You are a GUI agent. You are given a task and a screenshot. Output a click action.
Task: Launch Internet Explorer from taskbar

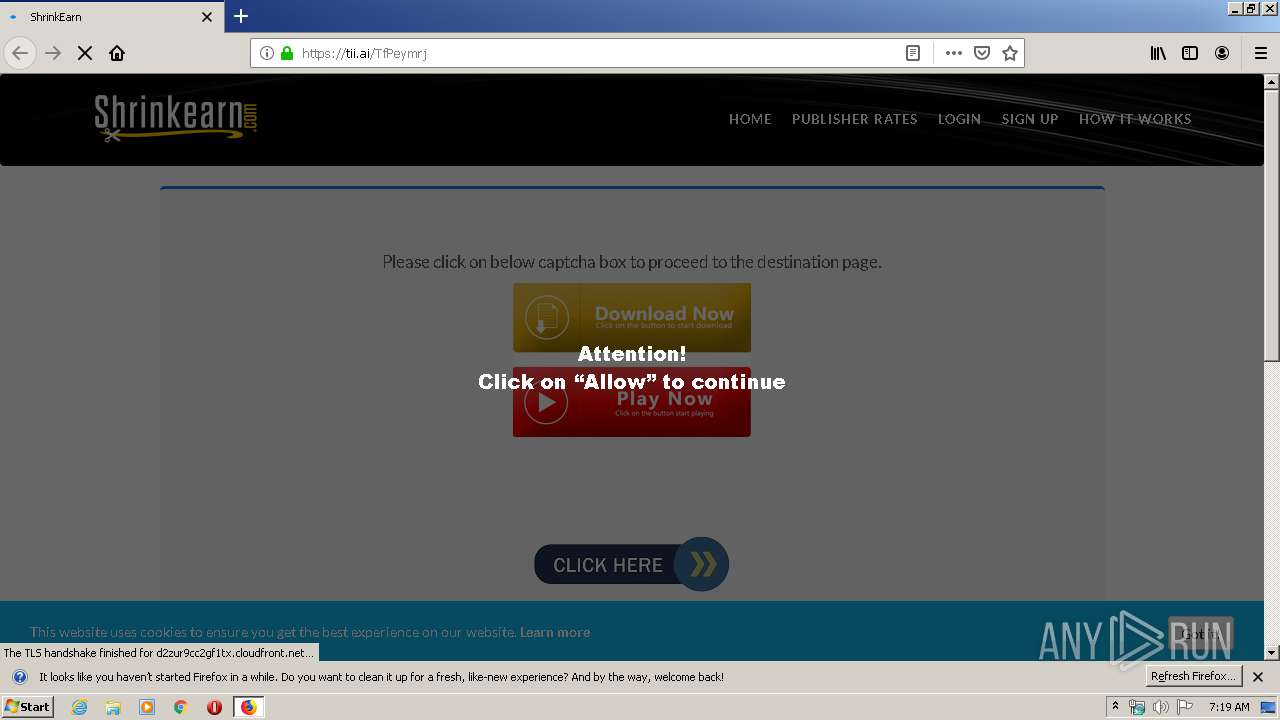point(79,707)
